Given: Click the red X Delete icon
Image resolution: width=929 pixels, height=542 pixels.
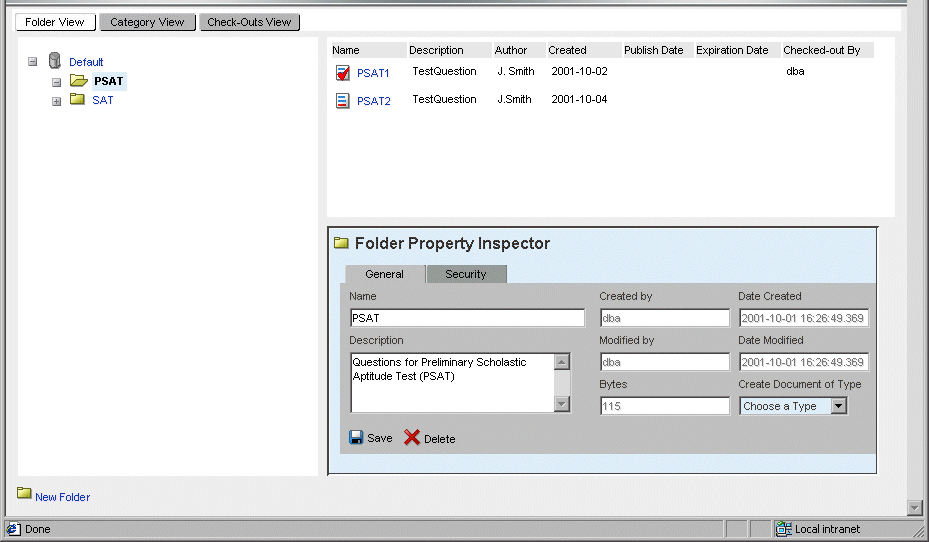Looking at the screenshot, I should coord(412,438).
